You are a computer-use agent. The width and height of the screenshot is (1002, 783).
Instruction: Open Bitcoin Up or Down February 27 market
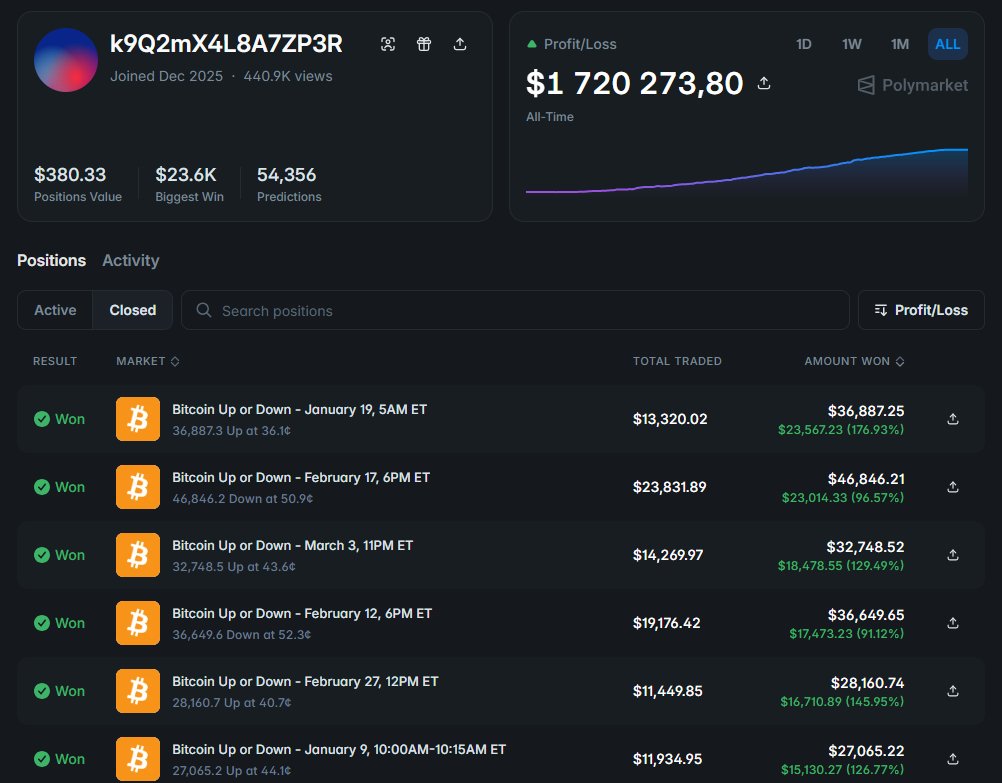[305, 681]
